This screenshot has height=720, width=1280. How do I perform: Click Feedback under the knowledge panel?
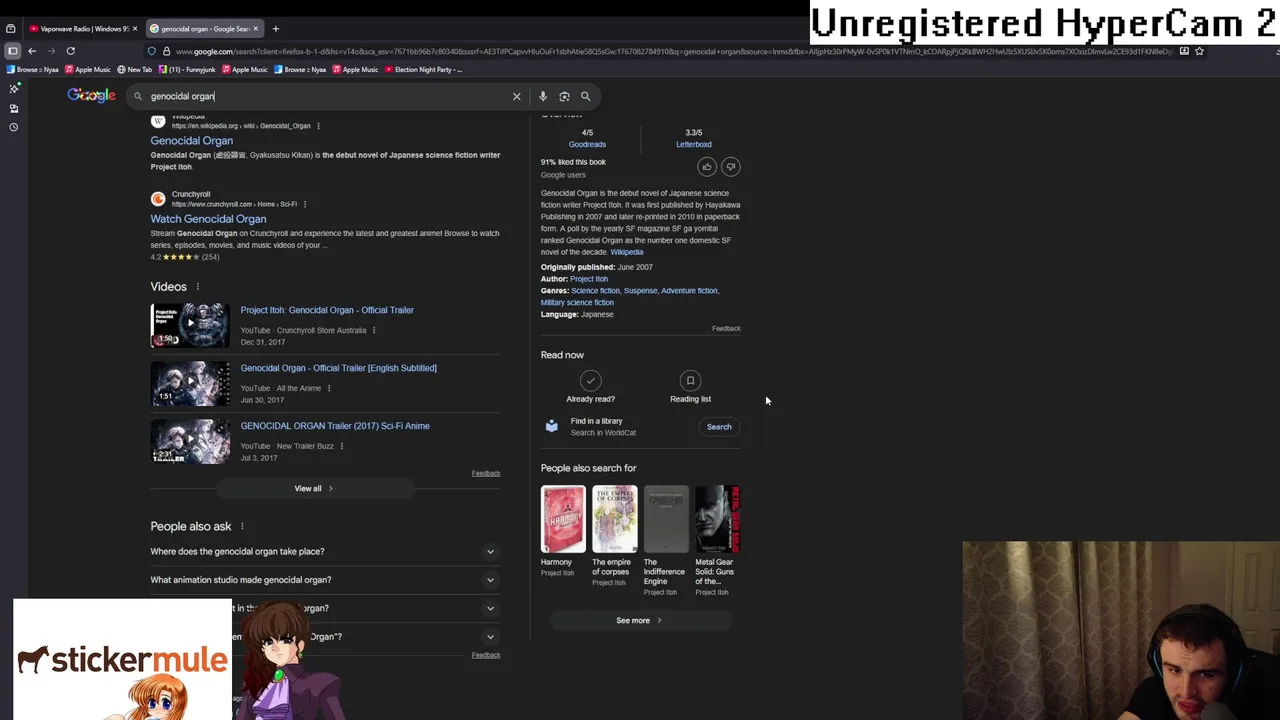[726, 329]
